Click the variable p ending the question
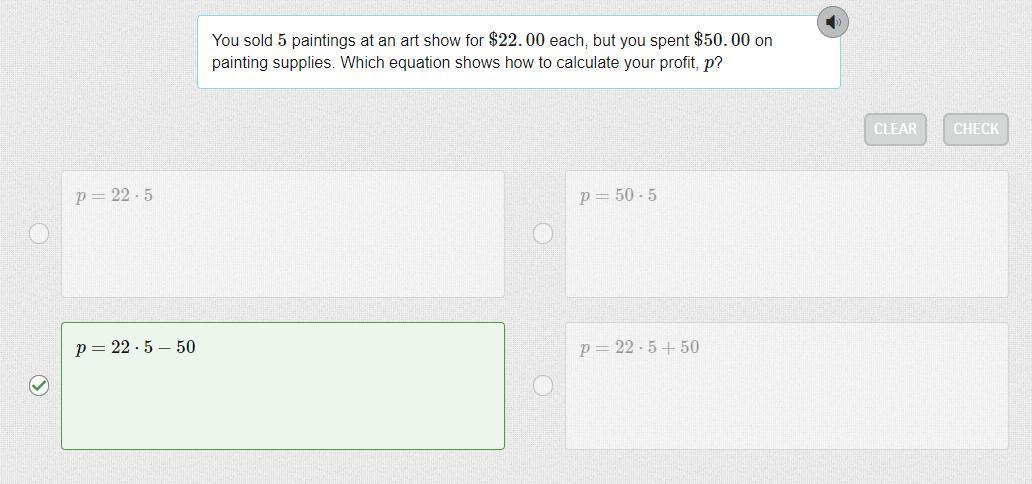 click(709, 63)
